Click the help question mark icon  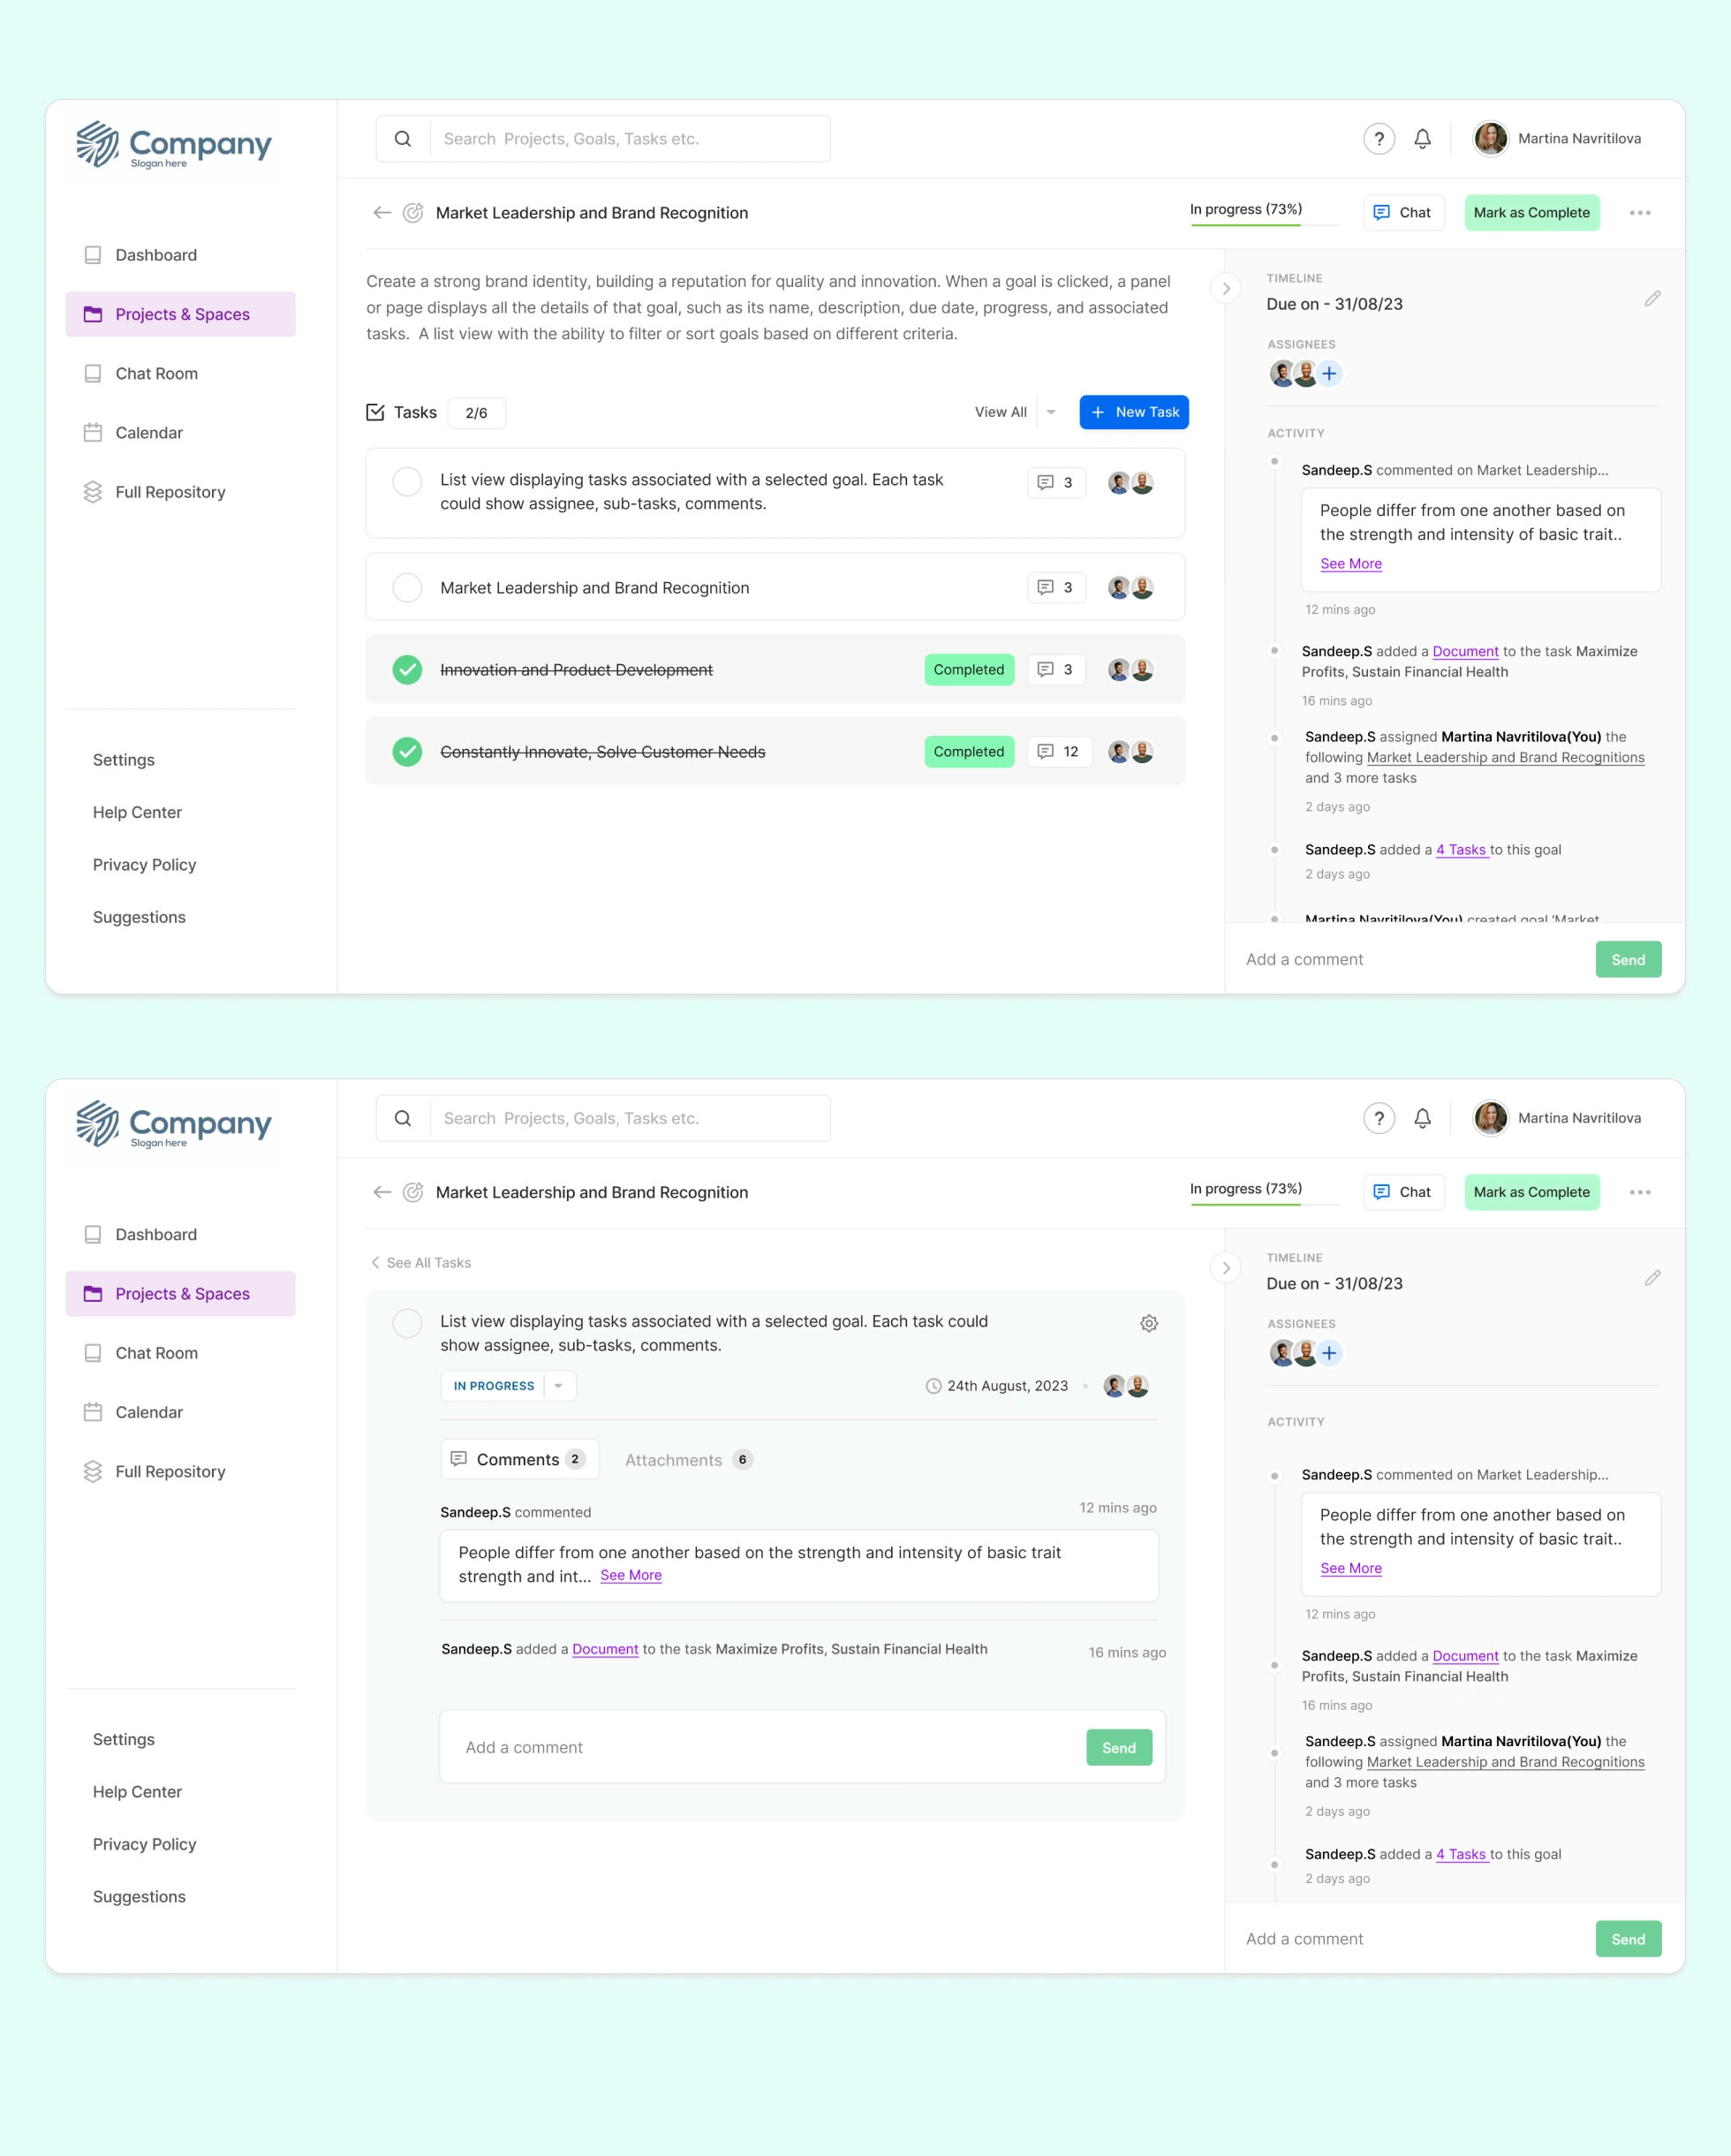[x=1380, y=138]
